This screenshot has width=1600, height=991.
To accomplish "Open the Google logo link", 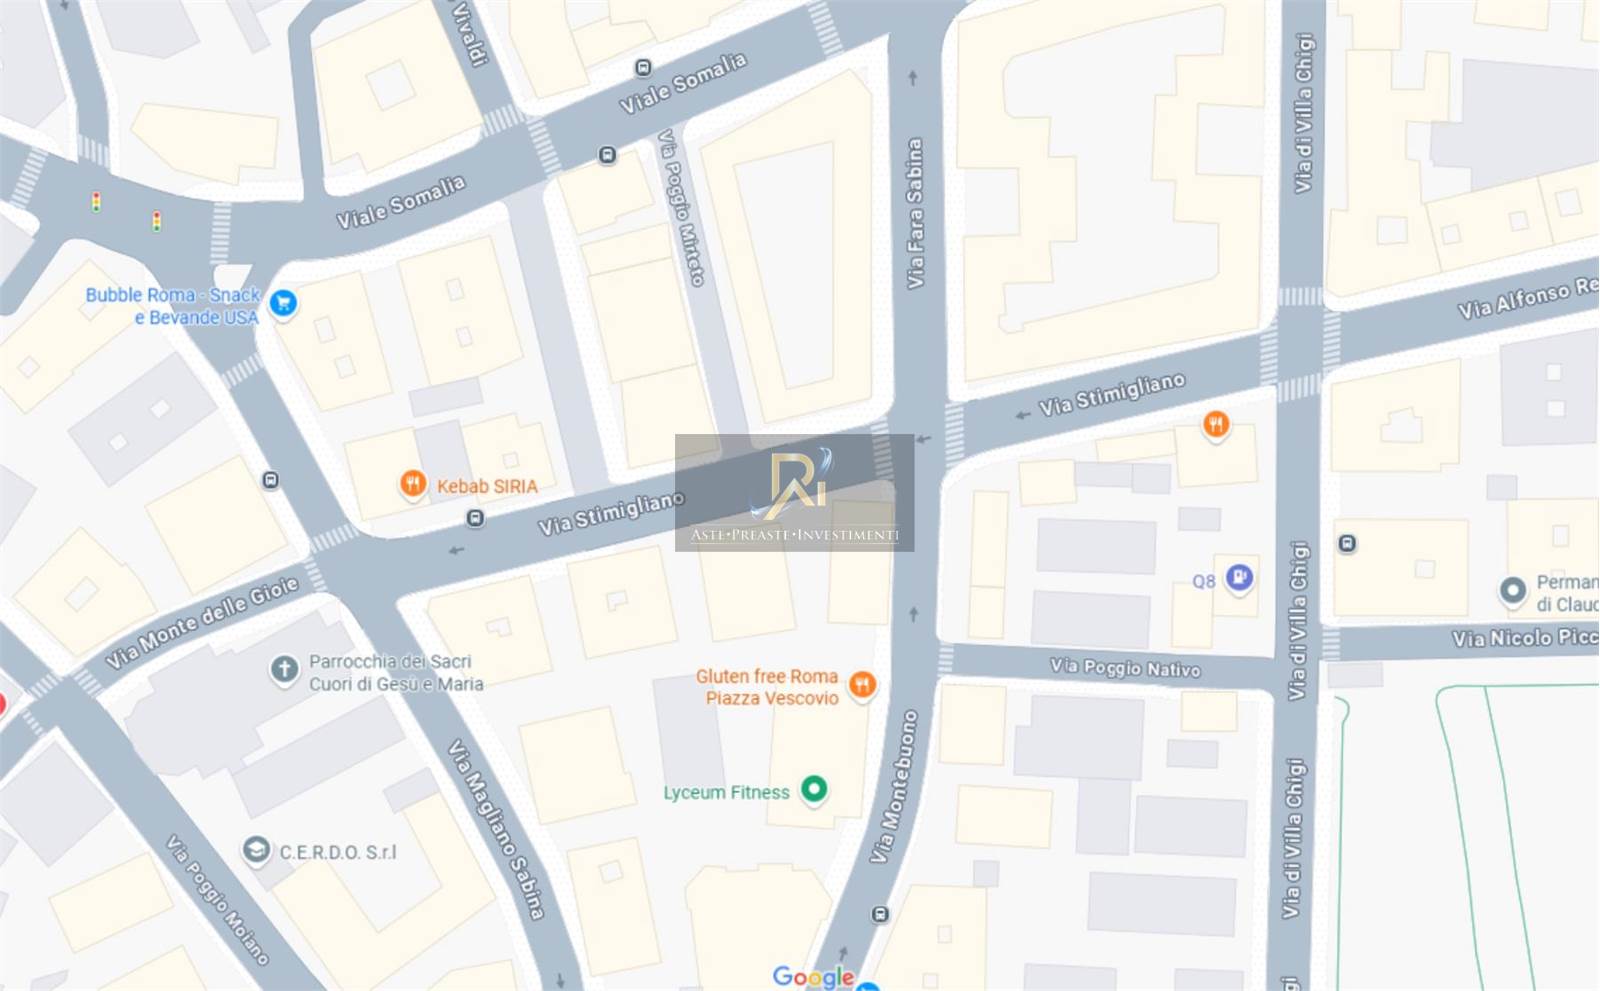I will (x=813, y=977).
